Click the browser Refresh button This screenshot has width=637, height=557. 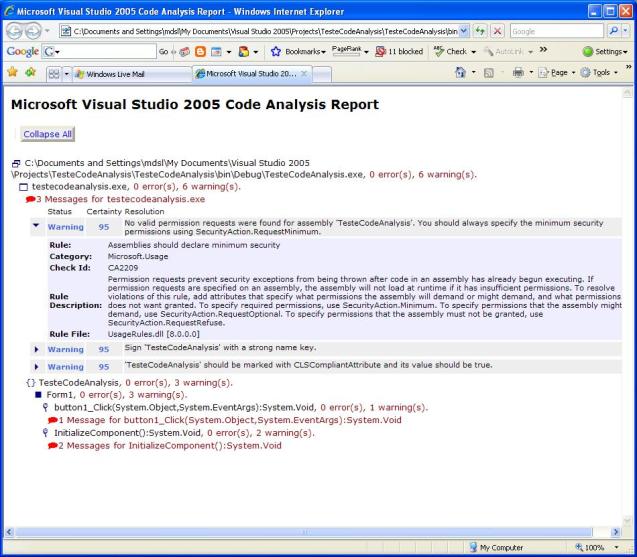(x=477, y=31)
